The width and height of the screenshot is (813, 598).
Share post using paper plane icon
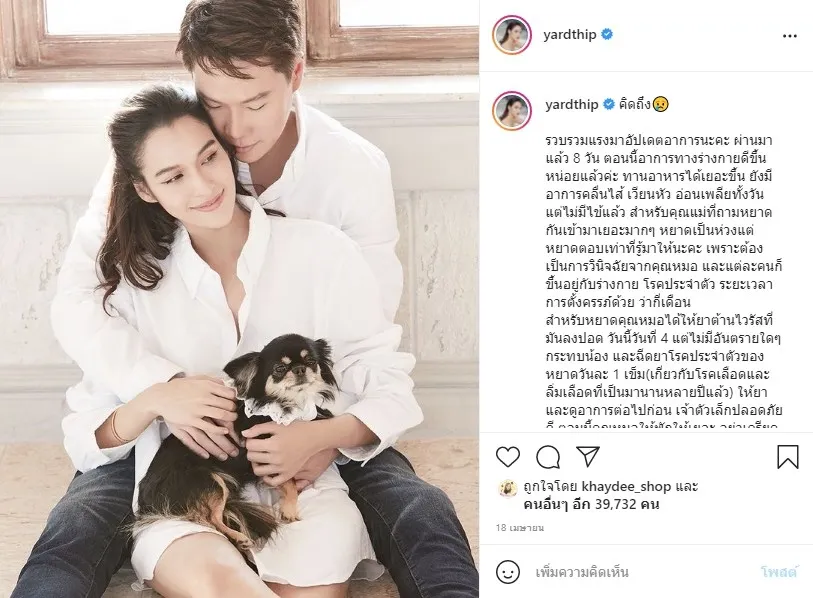tap(588, 456)
